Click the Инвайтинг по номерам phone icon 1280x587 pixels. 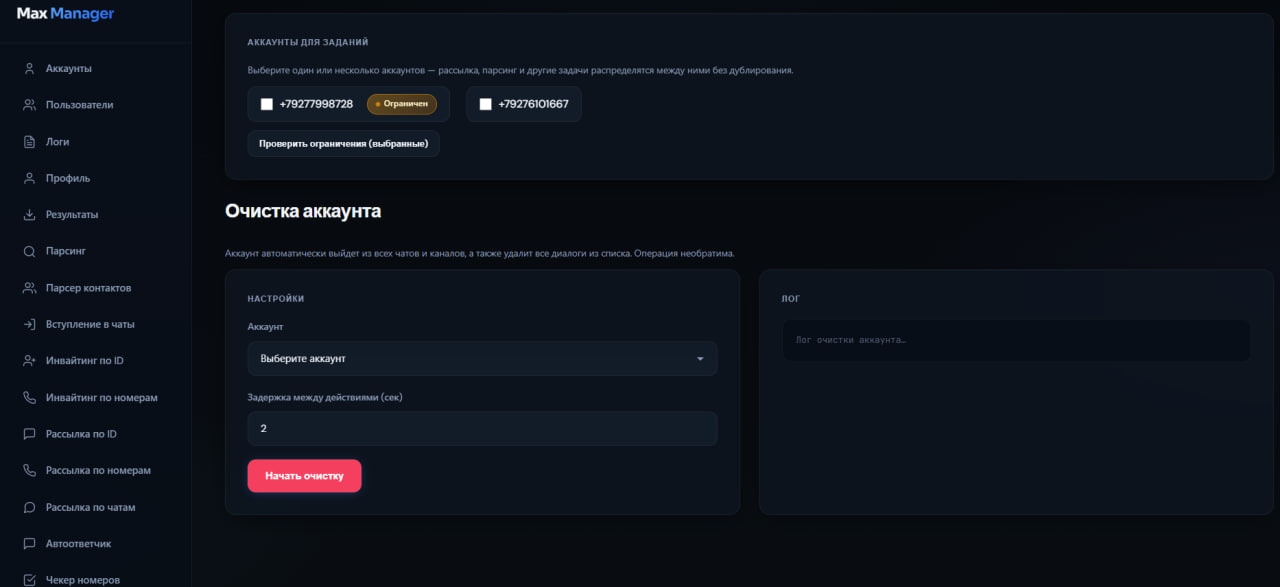(x=29, y=398)
